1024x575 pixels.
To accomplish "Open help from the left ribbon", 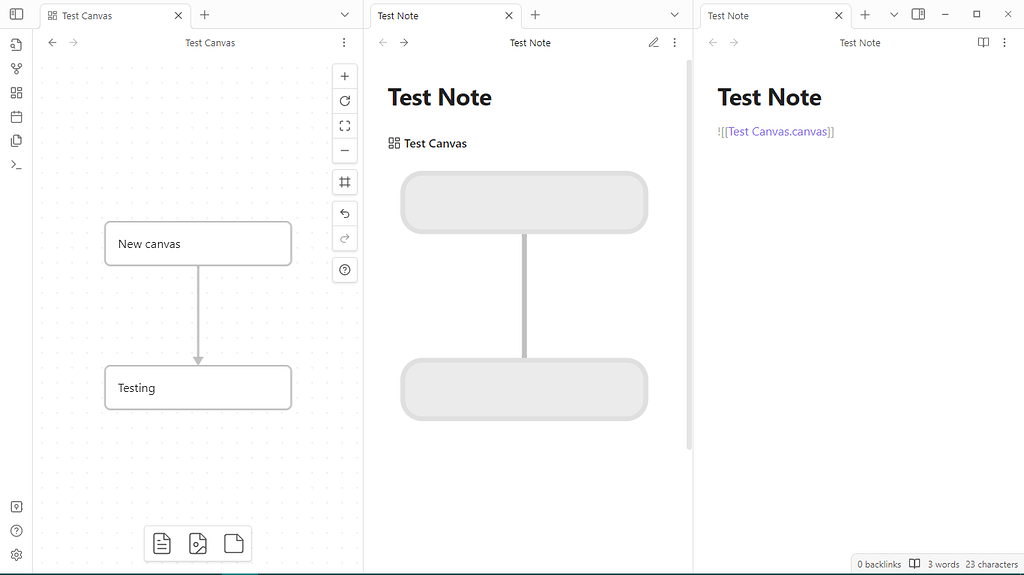I will tap(16, 531).
